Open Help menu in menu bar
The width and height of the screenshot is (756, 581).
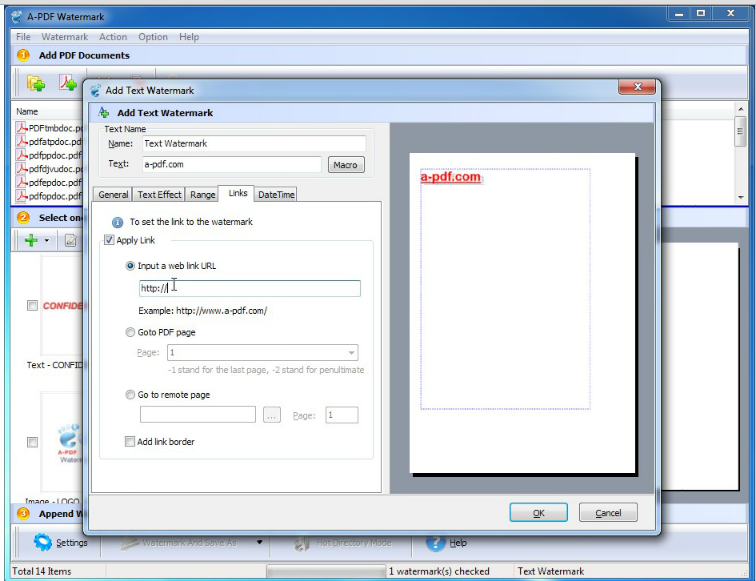click(189, 37)
